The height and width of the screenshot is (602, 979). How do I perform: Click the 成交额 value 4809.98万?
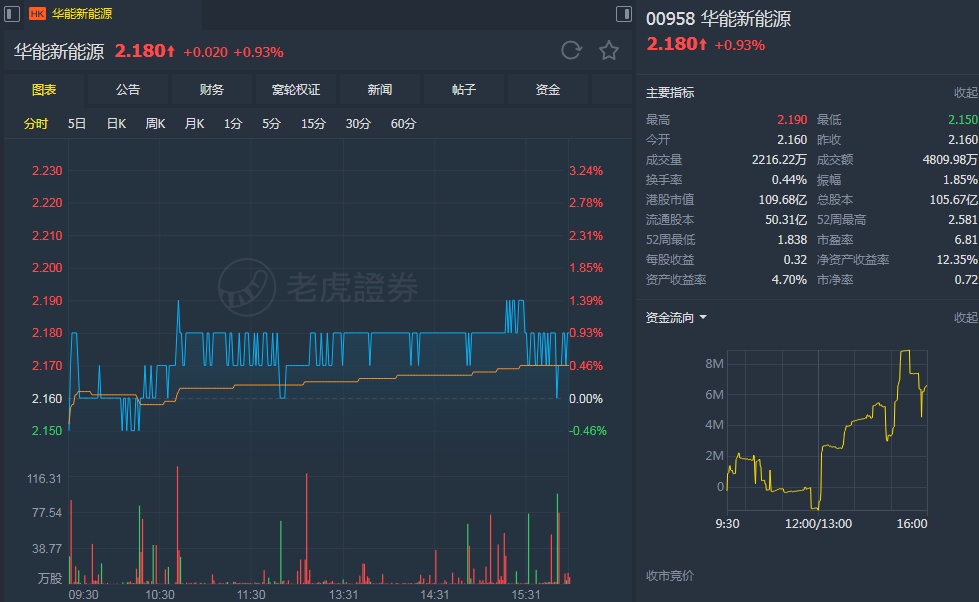pyautogui.click(x=950, y=159)
